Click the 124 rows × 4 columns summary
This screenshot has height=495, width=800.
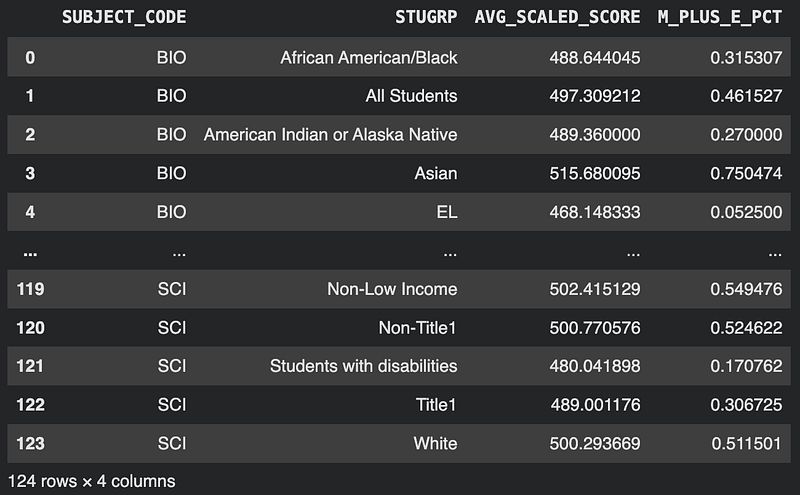click(x=91, y=481)
